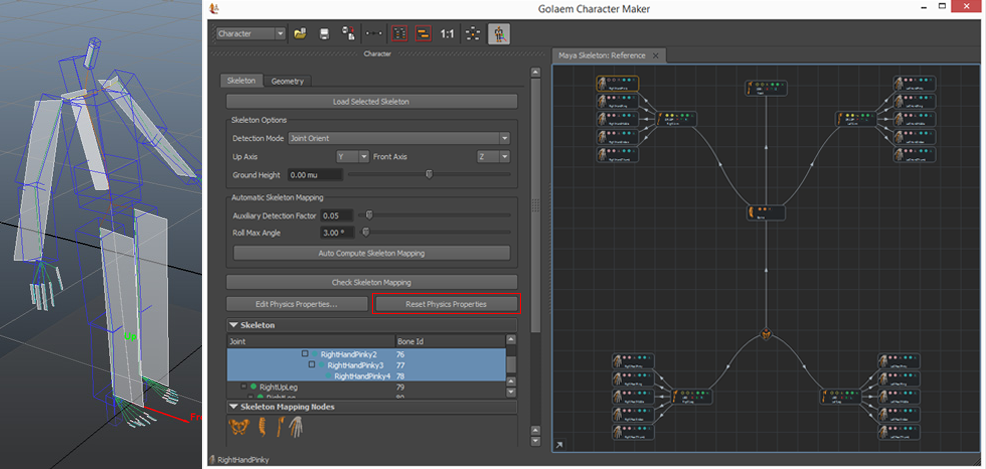Click Reset Physics Properties button
The image size is (986, 469).
tap(446, 303)
